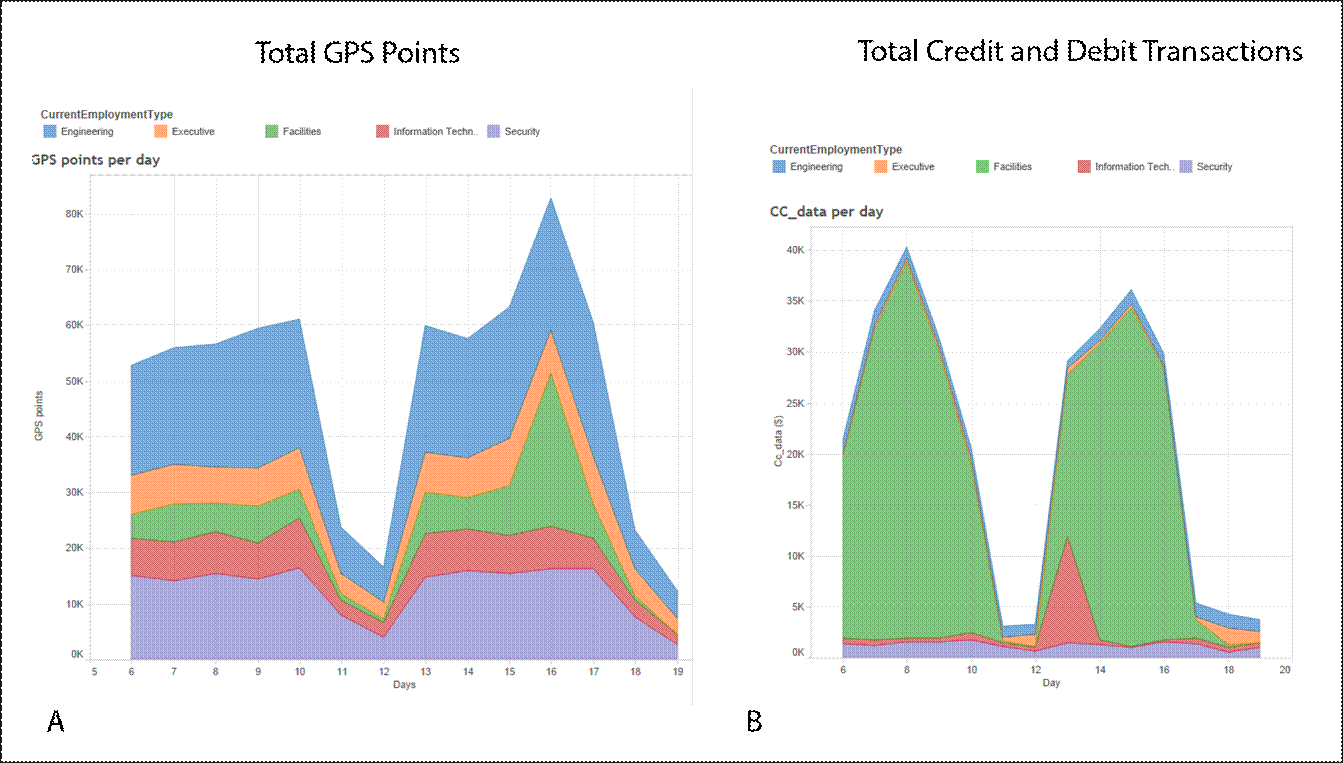Select the "Facilities" label in the GPS chart legend
This screenshot has width=1343, height=763.
[x=302, y=132]
